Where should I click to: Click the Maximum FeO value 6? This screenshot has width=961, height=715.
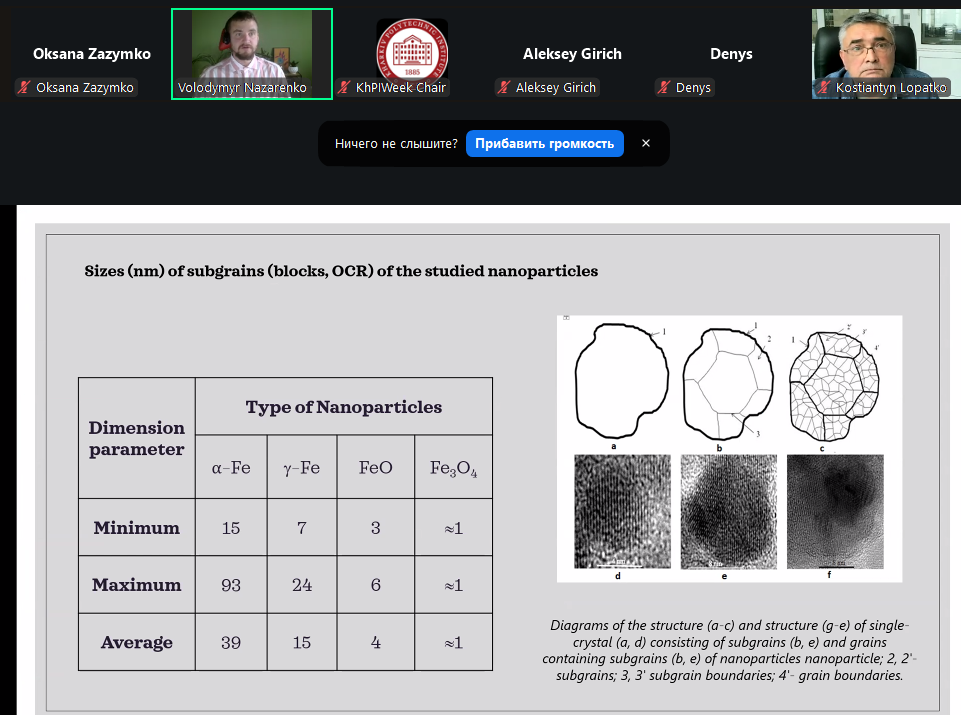click(x=376, y=585)
